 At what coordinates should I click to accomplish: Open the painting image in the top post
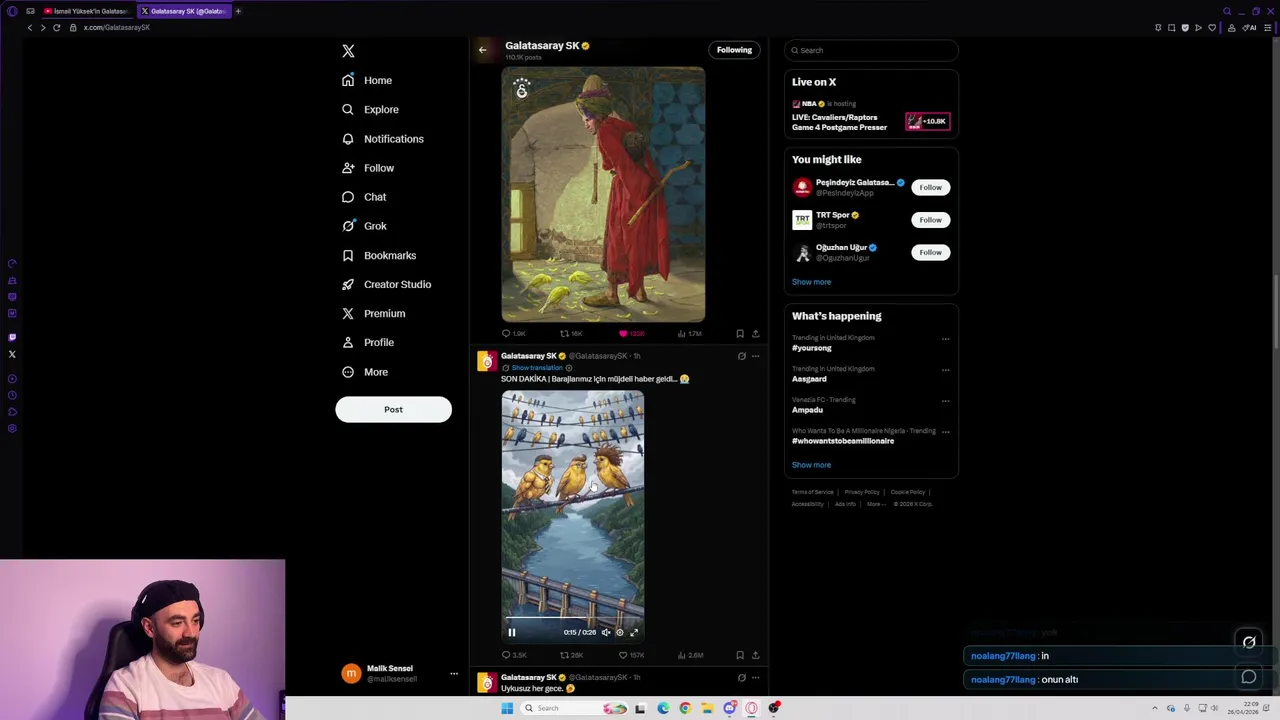[603, 195]
